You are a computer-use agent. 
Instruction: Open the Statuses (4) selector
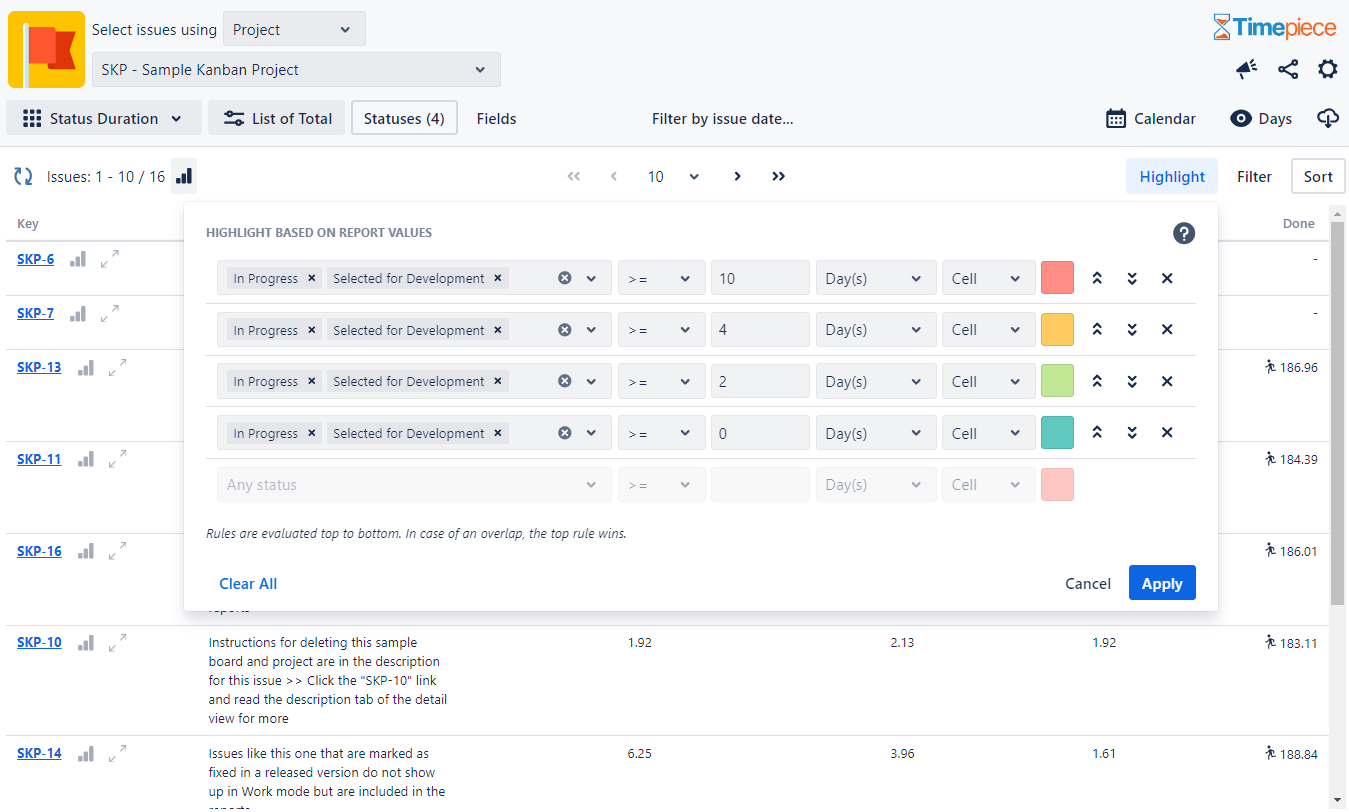tap(404, 118)
